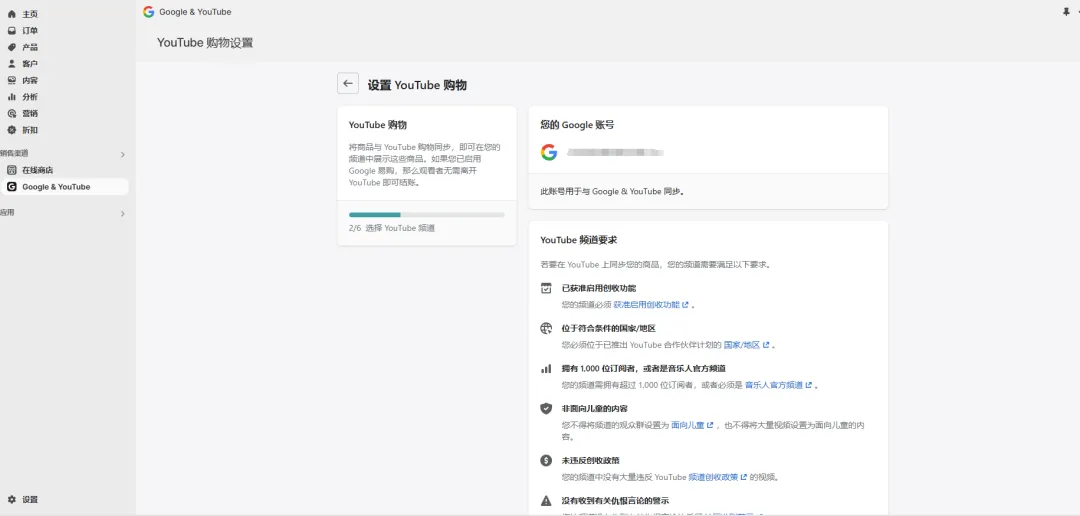Image resolution: width=1080 pixels, height=516 pixels.
Task: Click the YouTube 频道要求 heading
Action: tap(579, 240)
